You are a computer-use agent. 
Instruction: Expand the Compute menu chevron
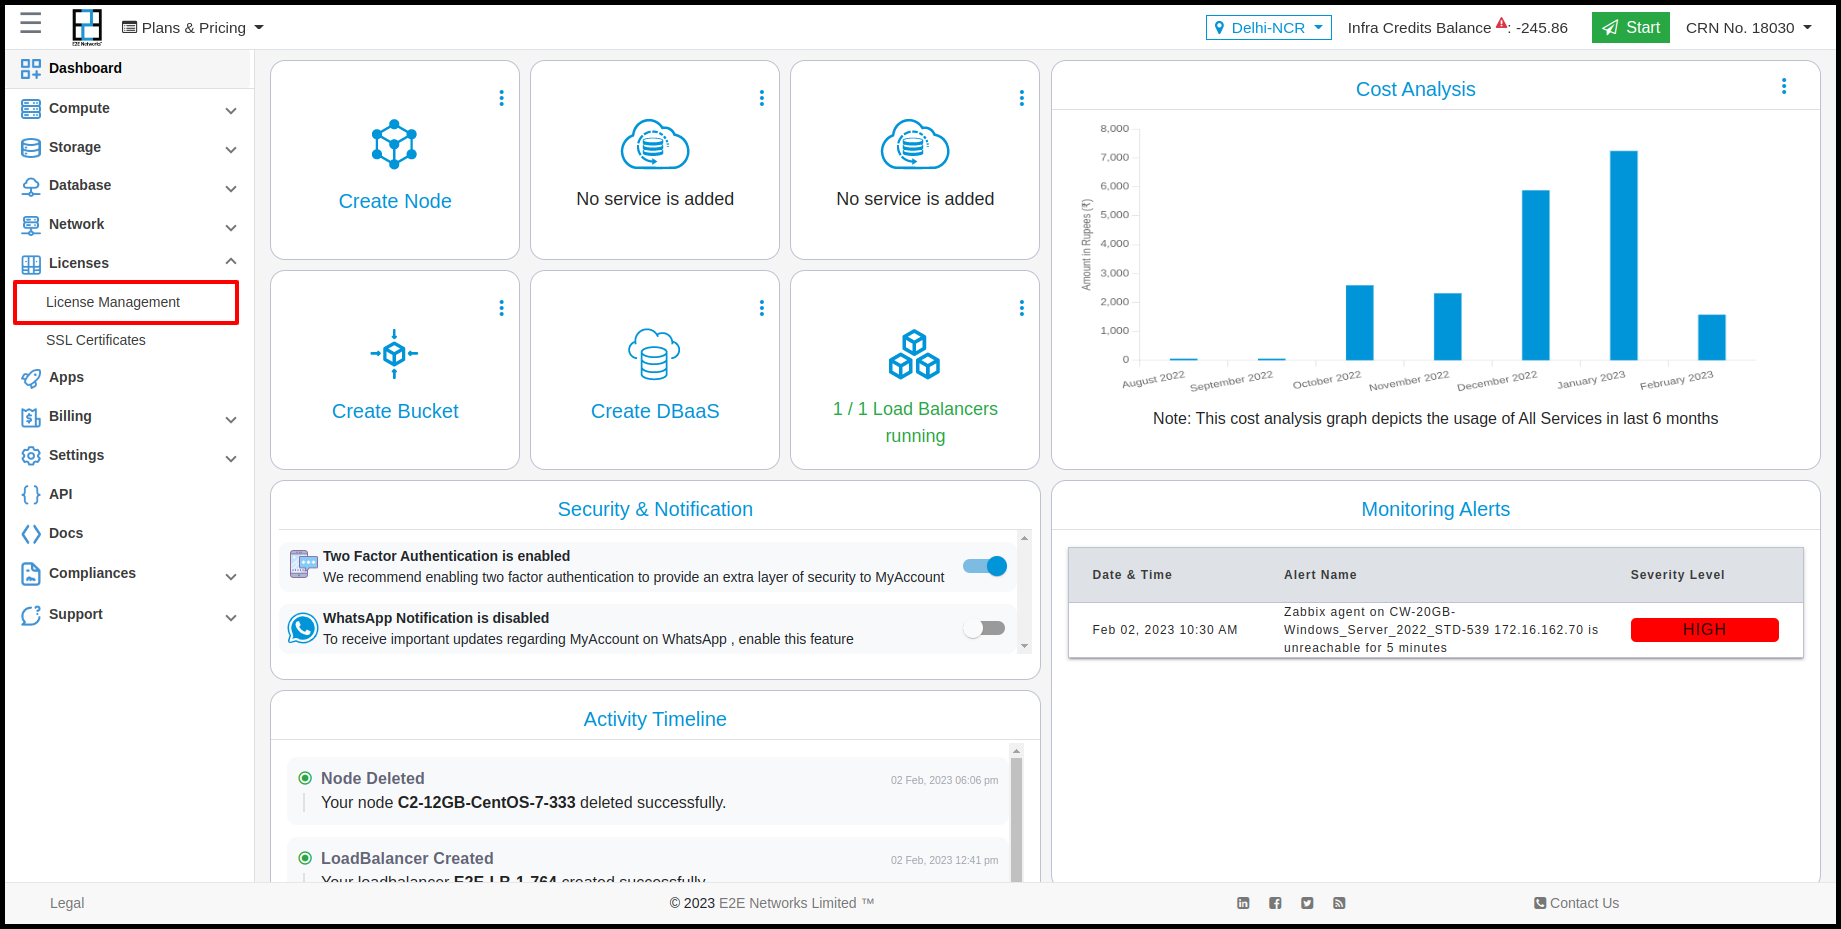(231, 110)
